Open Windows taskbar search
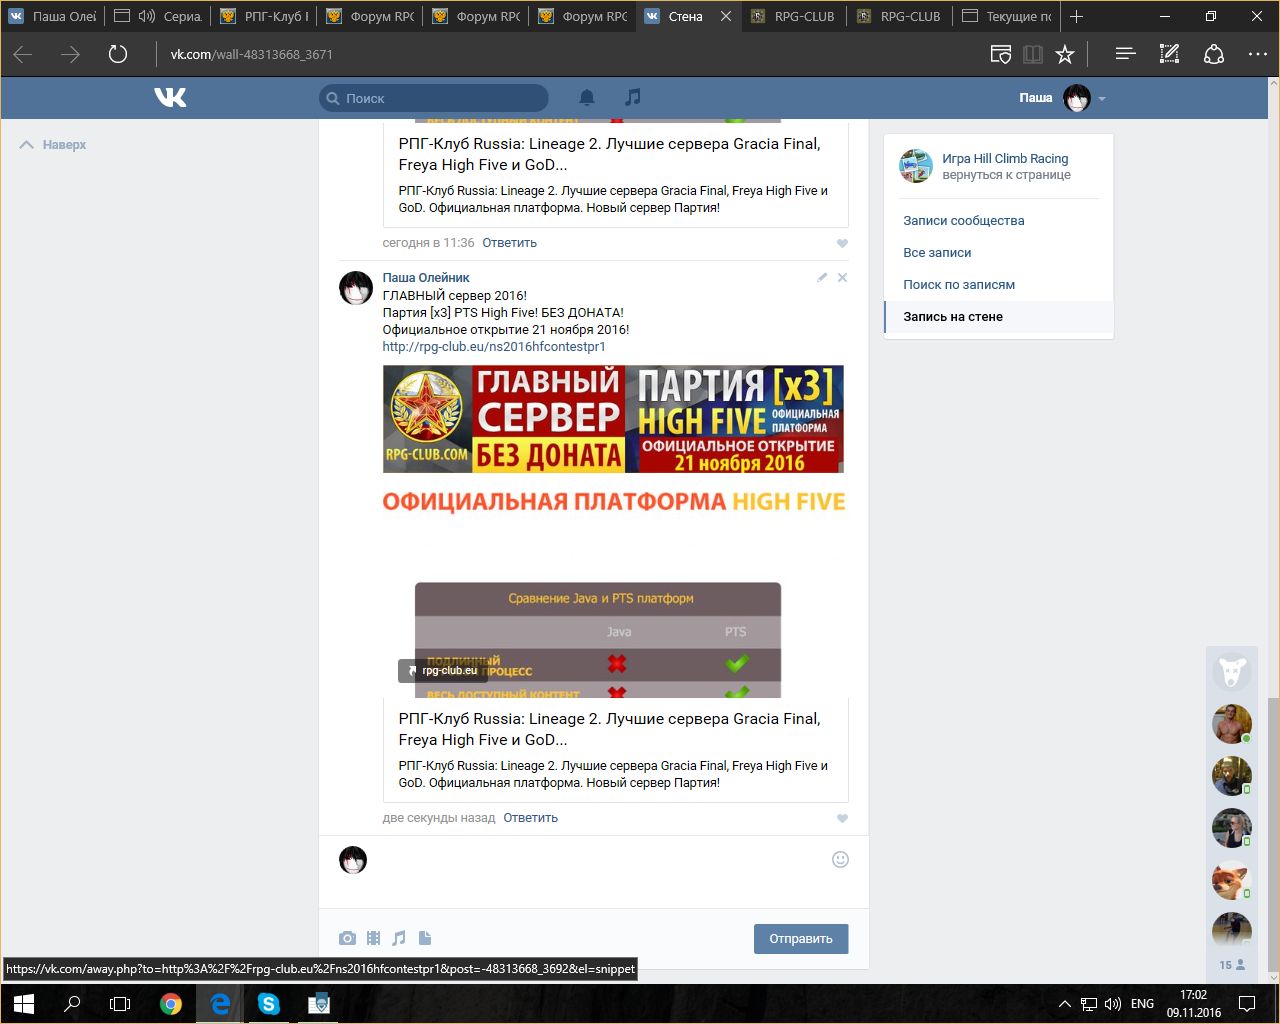The image size is (1280, 1024). click(72, 1004)
